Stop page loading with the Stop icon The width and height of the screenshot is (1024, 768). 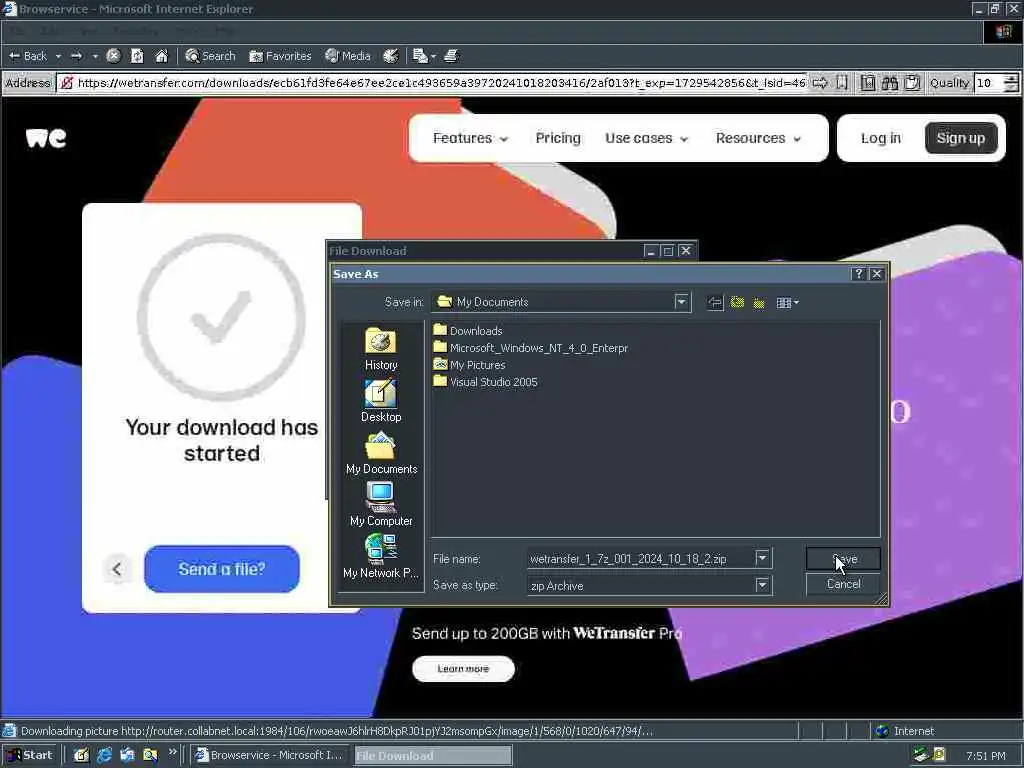(113, 56)
